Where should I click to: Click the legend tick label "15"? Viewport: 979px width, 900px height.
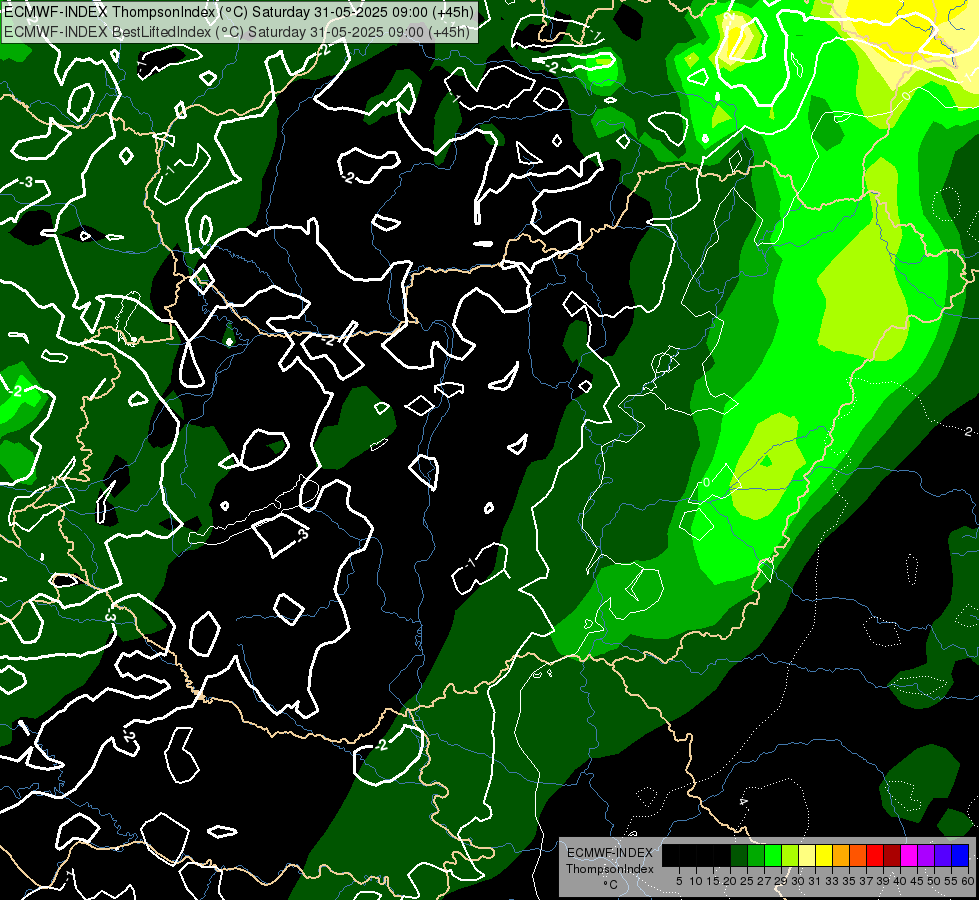713,881
